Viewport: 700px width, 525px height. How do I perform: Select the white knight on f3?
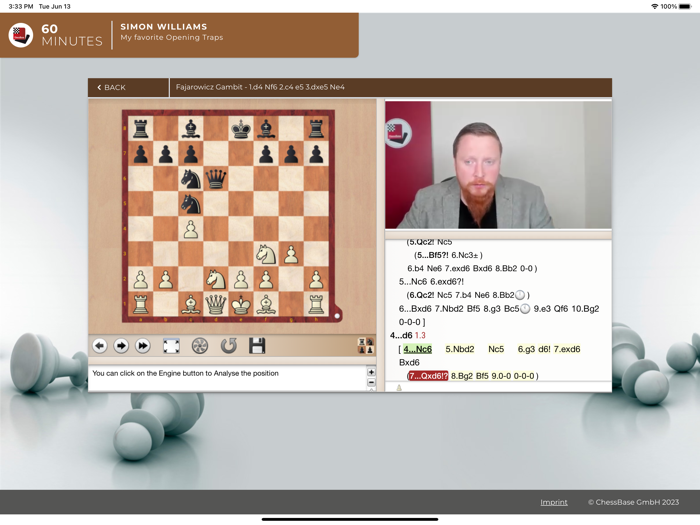click(266, 254)
